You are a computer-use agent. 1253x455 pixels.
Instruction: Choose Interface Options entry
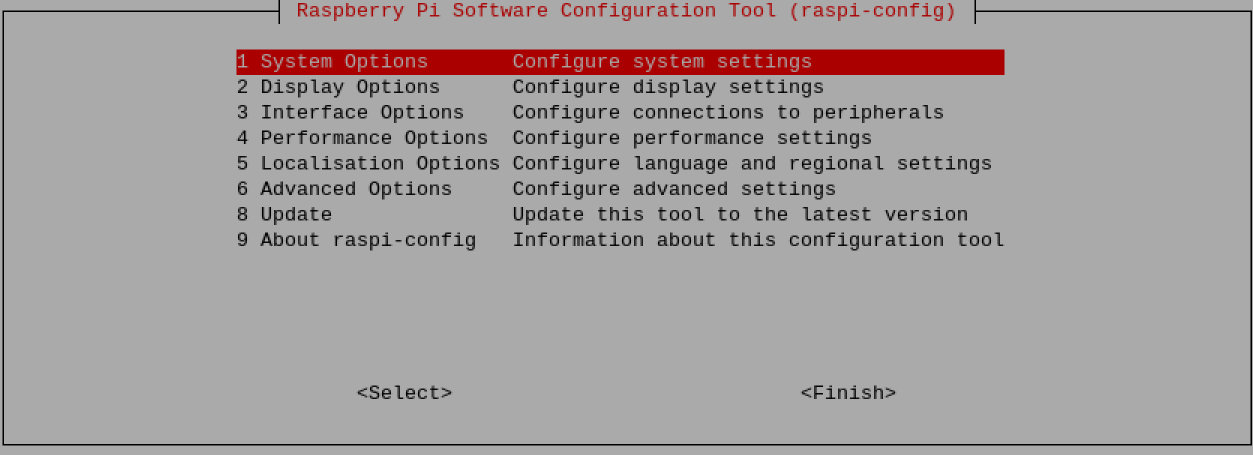(x=350, y=112)
